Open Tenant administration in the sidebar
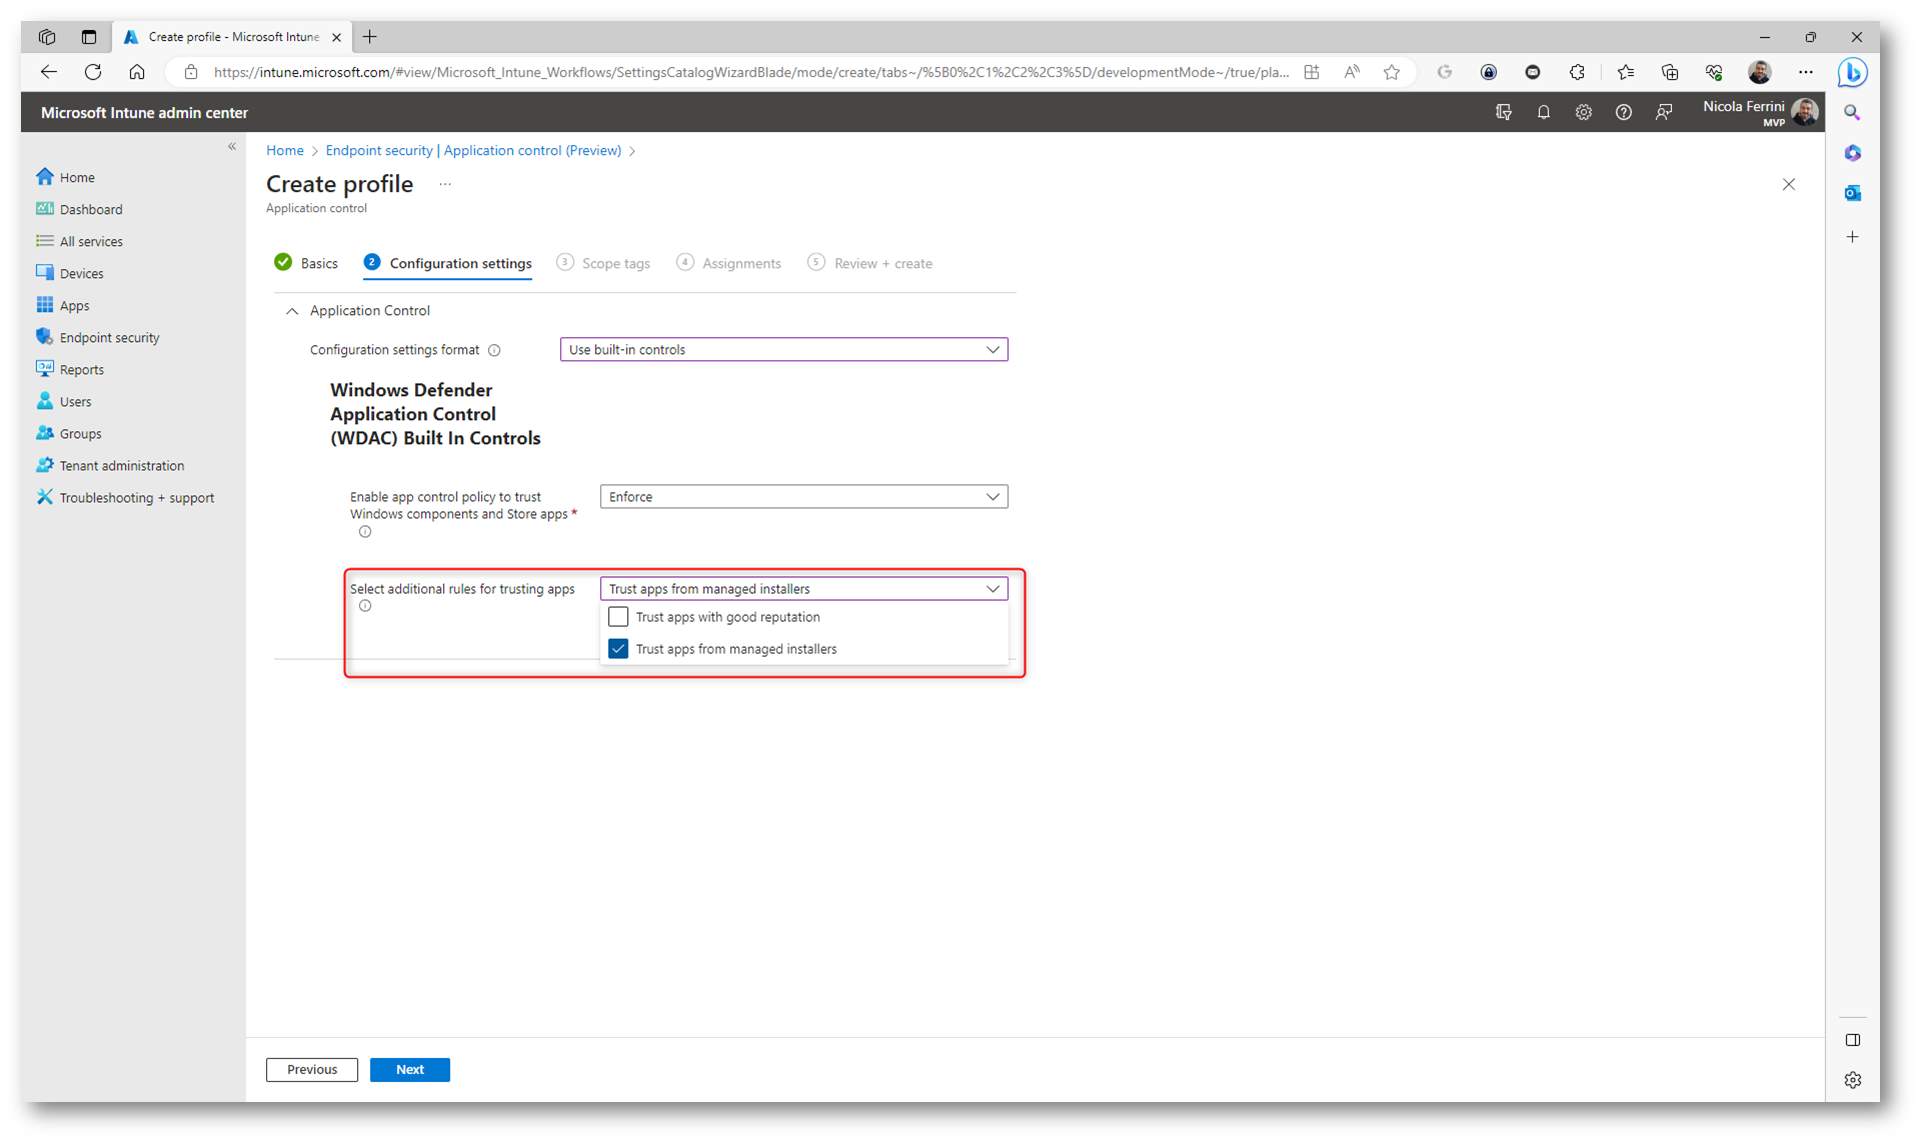Screen dimensions: 1922x1144 click(x=110, y=465)
